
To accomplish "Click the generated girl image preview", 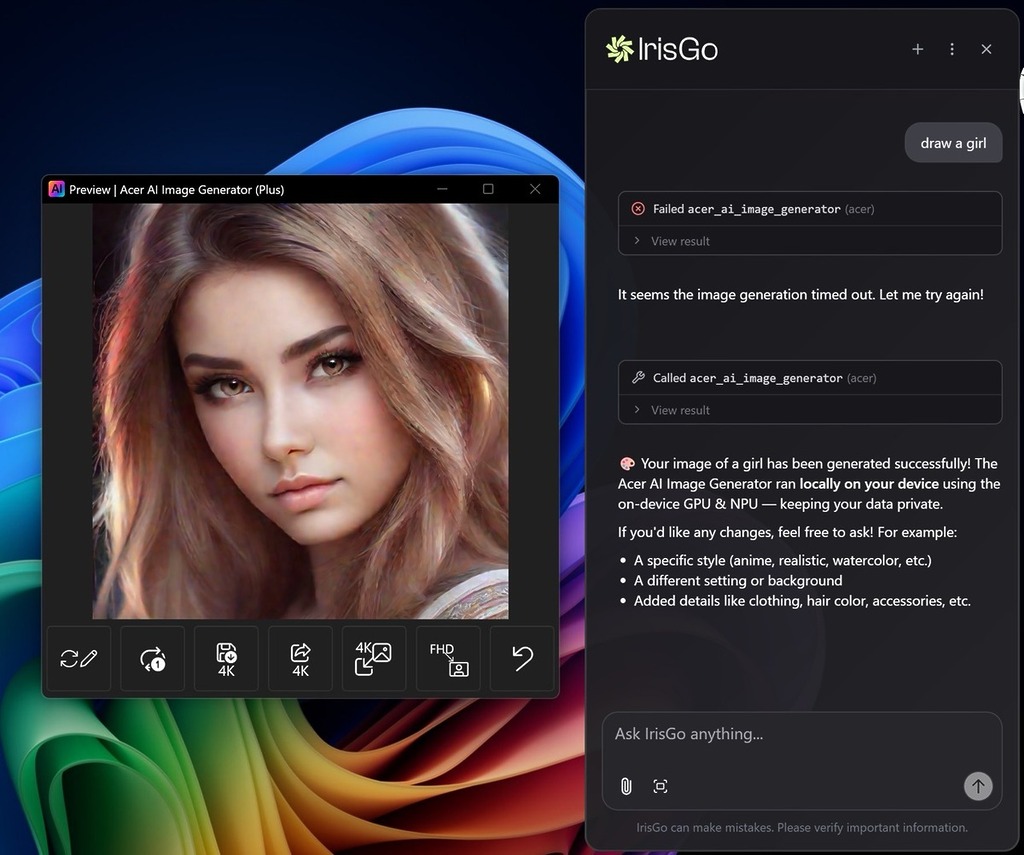I will [x=300, y=411].
